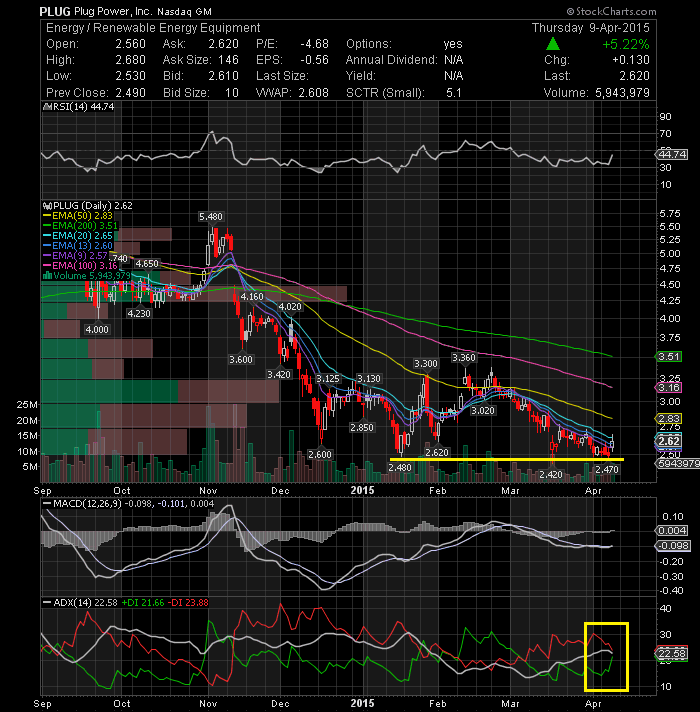The image size is (700, 712).
Task: Click the 5.480 price peak label
Action: (x=211, y=217)
